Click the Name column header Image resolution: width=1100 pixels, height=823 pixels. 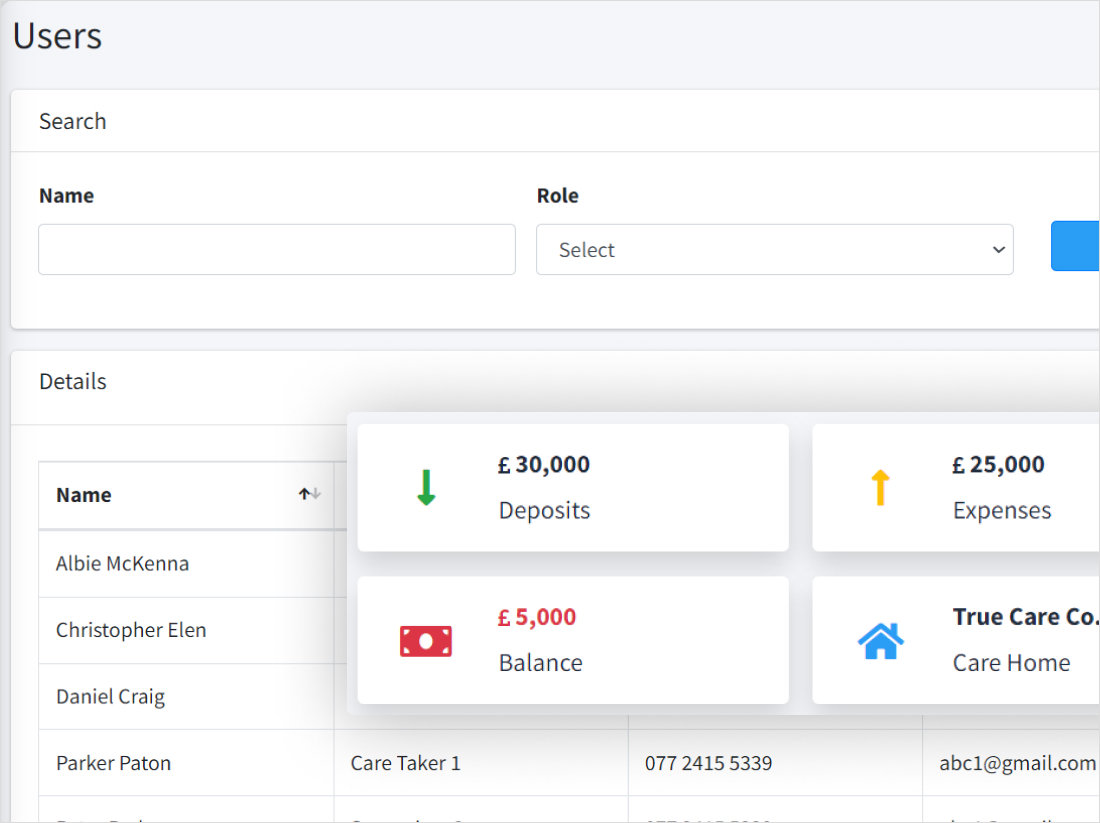point(84,495)
